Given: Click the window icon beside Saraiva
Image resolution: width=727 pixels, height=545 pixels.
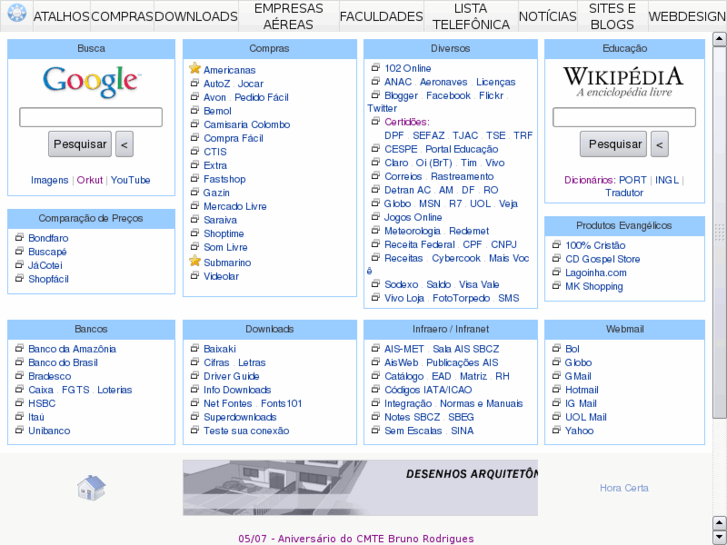Looking at the screenshot, I should (195, 219).
